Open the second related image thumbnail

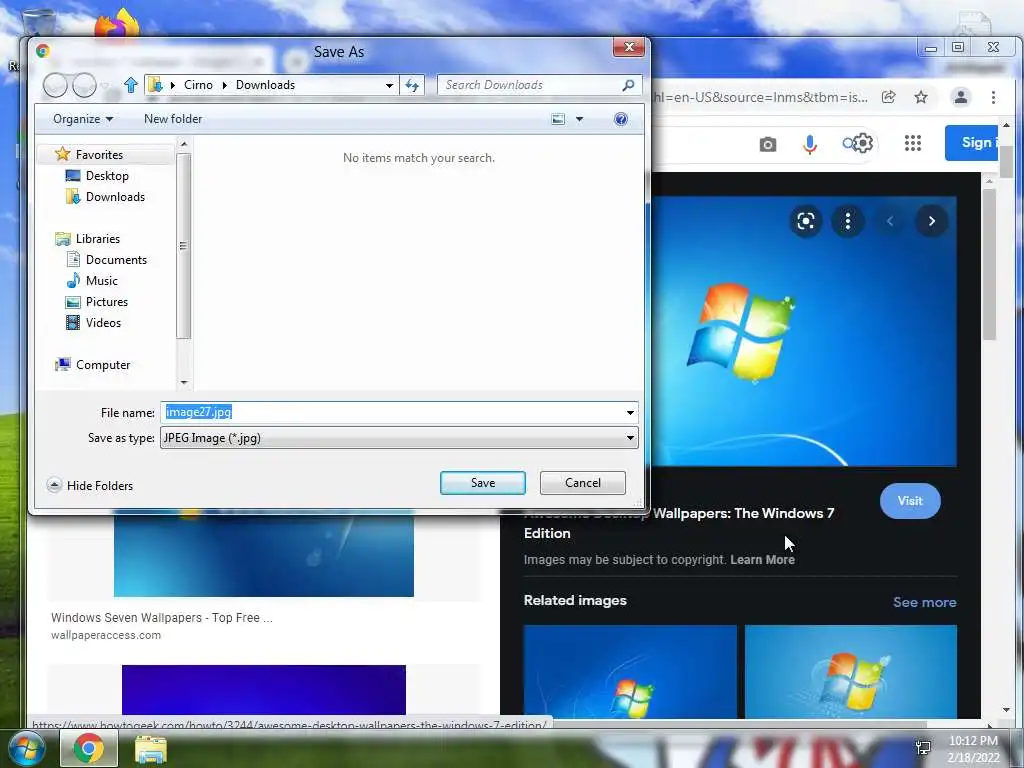pos(851,671)
